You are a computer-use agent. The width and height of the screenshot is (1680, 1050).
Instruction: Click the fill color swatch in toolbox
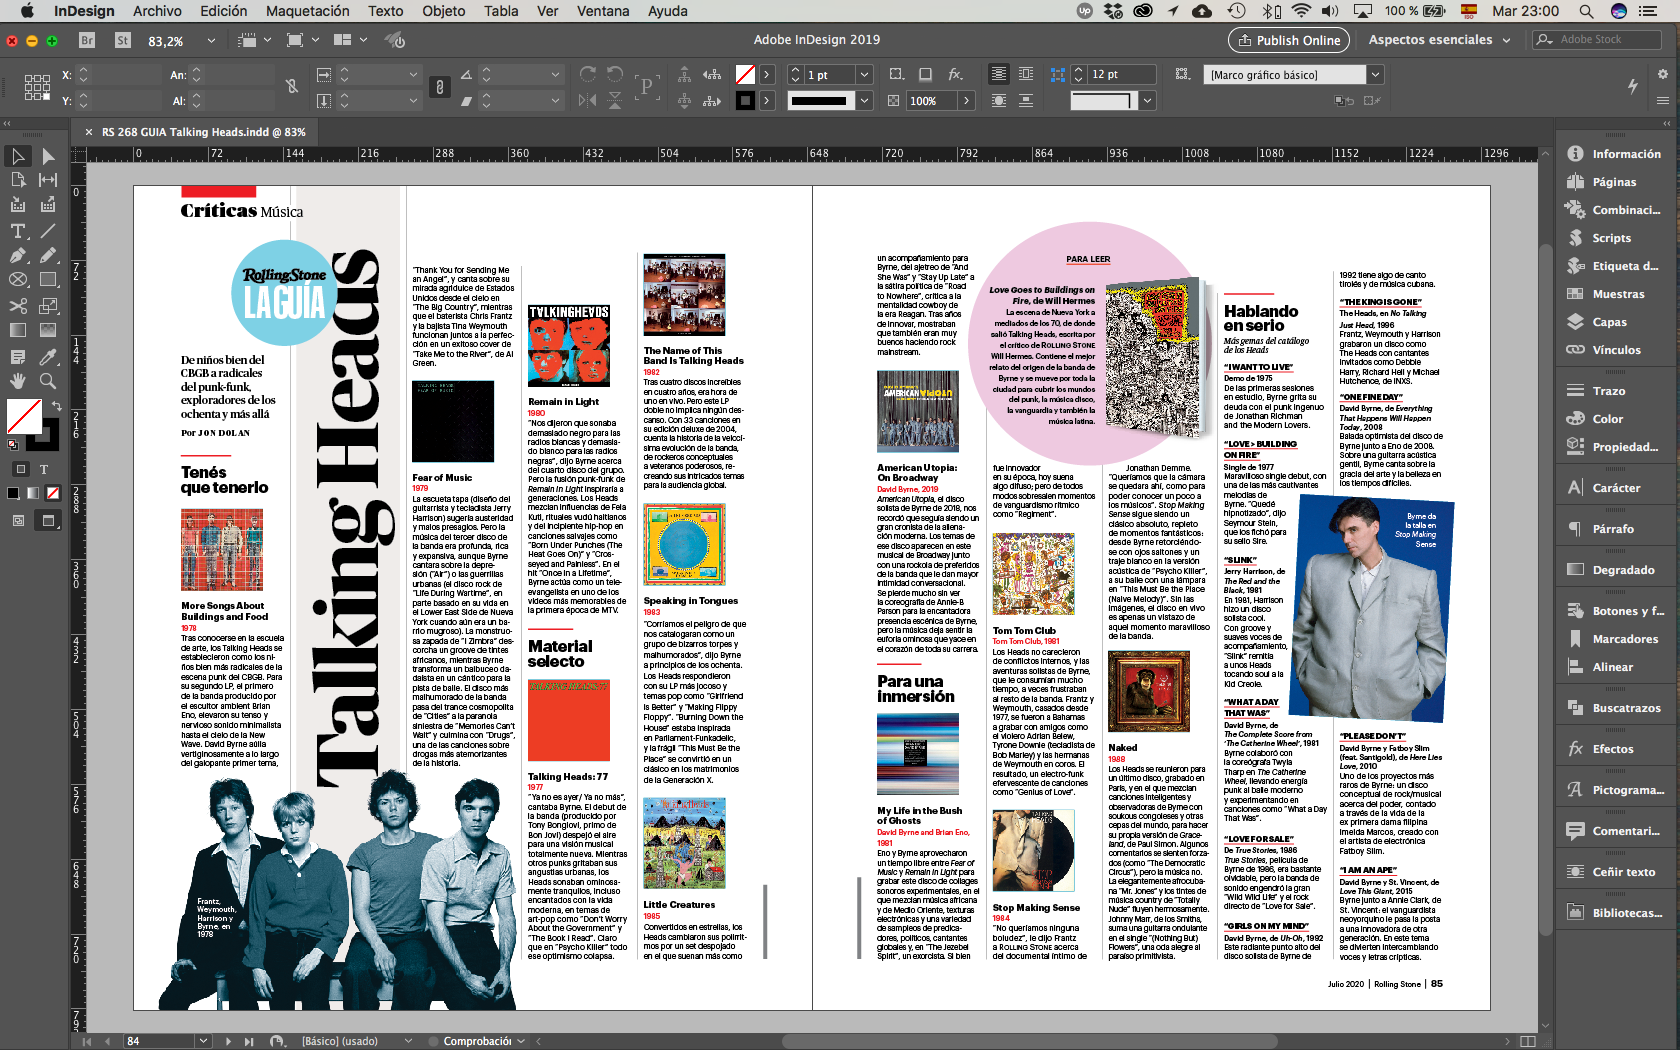[x=23, y=416]
